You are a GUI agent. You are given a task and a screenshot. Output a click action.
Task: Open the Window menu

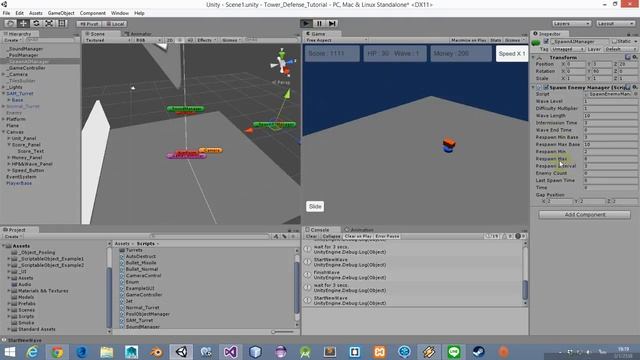point(120,13)
